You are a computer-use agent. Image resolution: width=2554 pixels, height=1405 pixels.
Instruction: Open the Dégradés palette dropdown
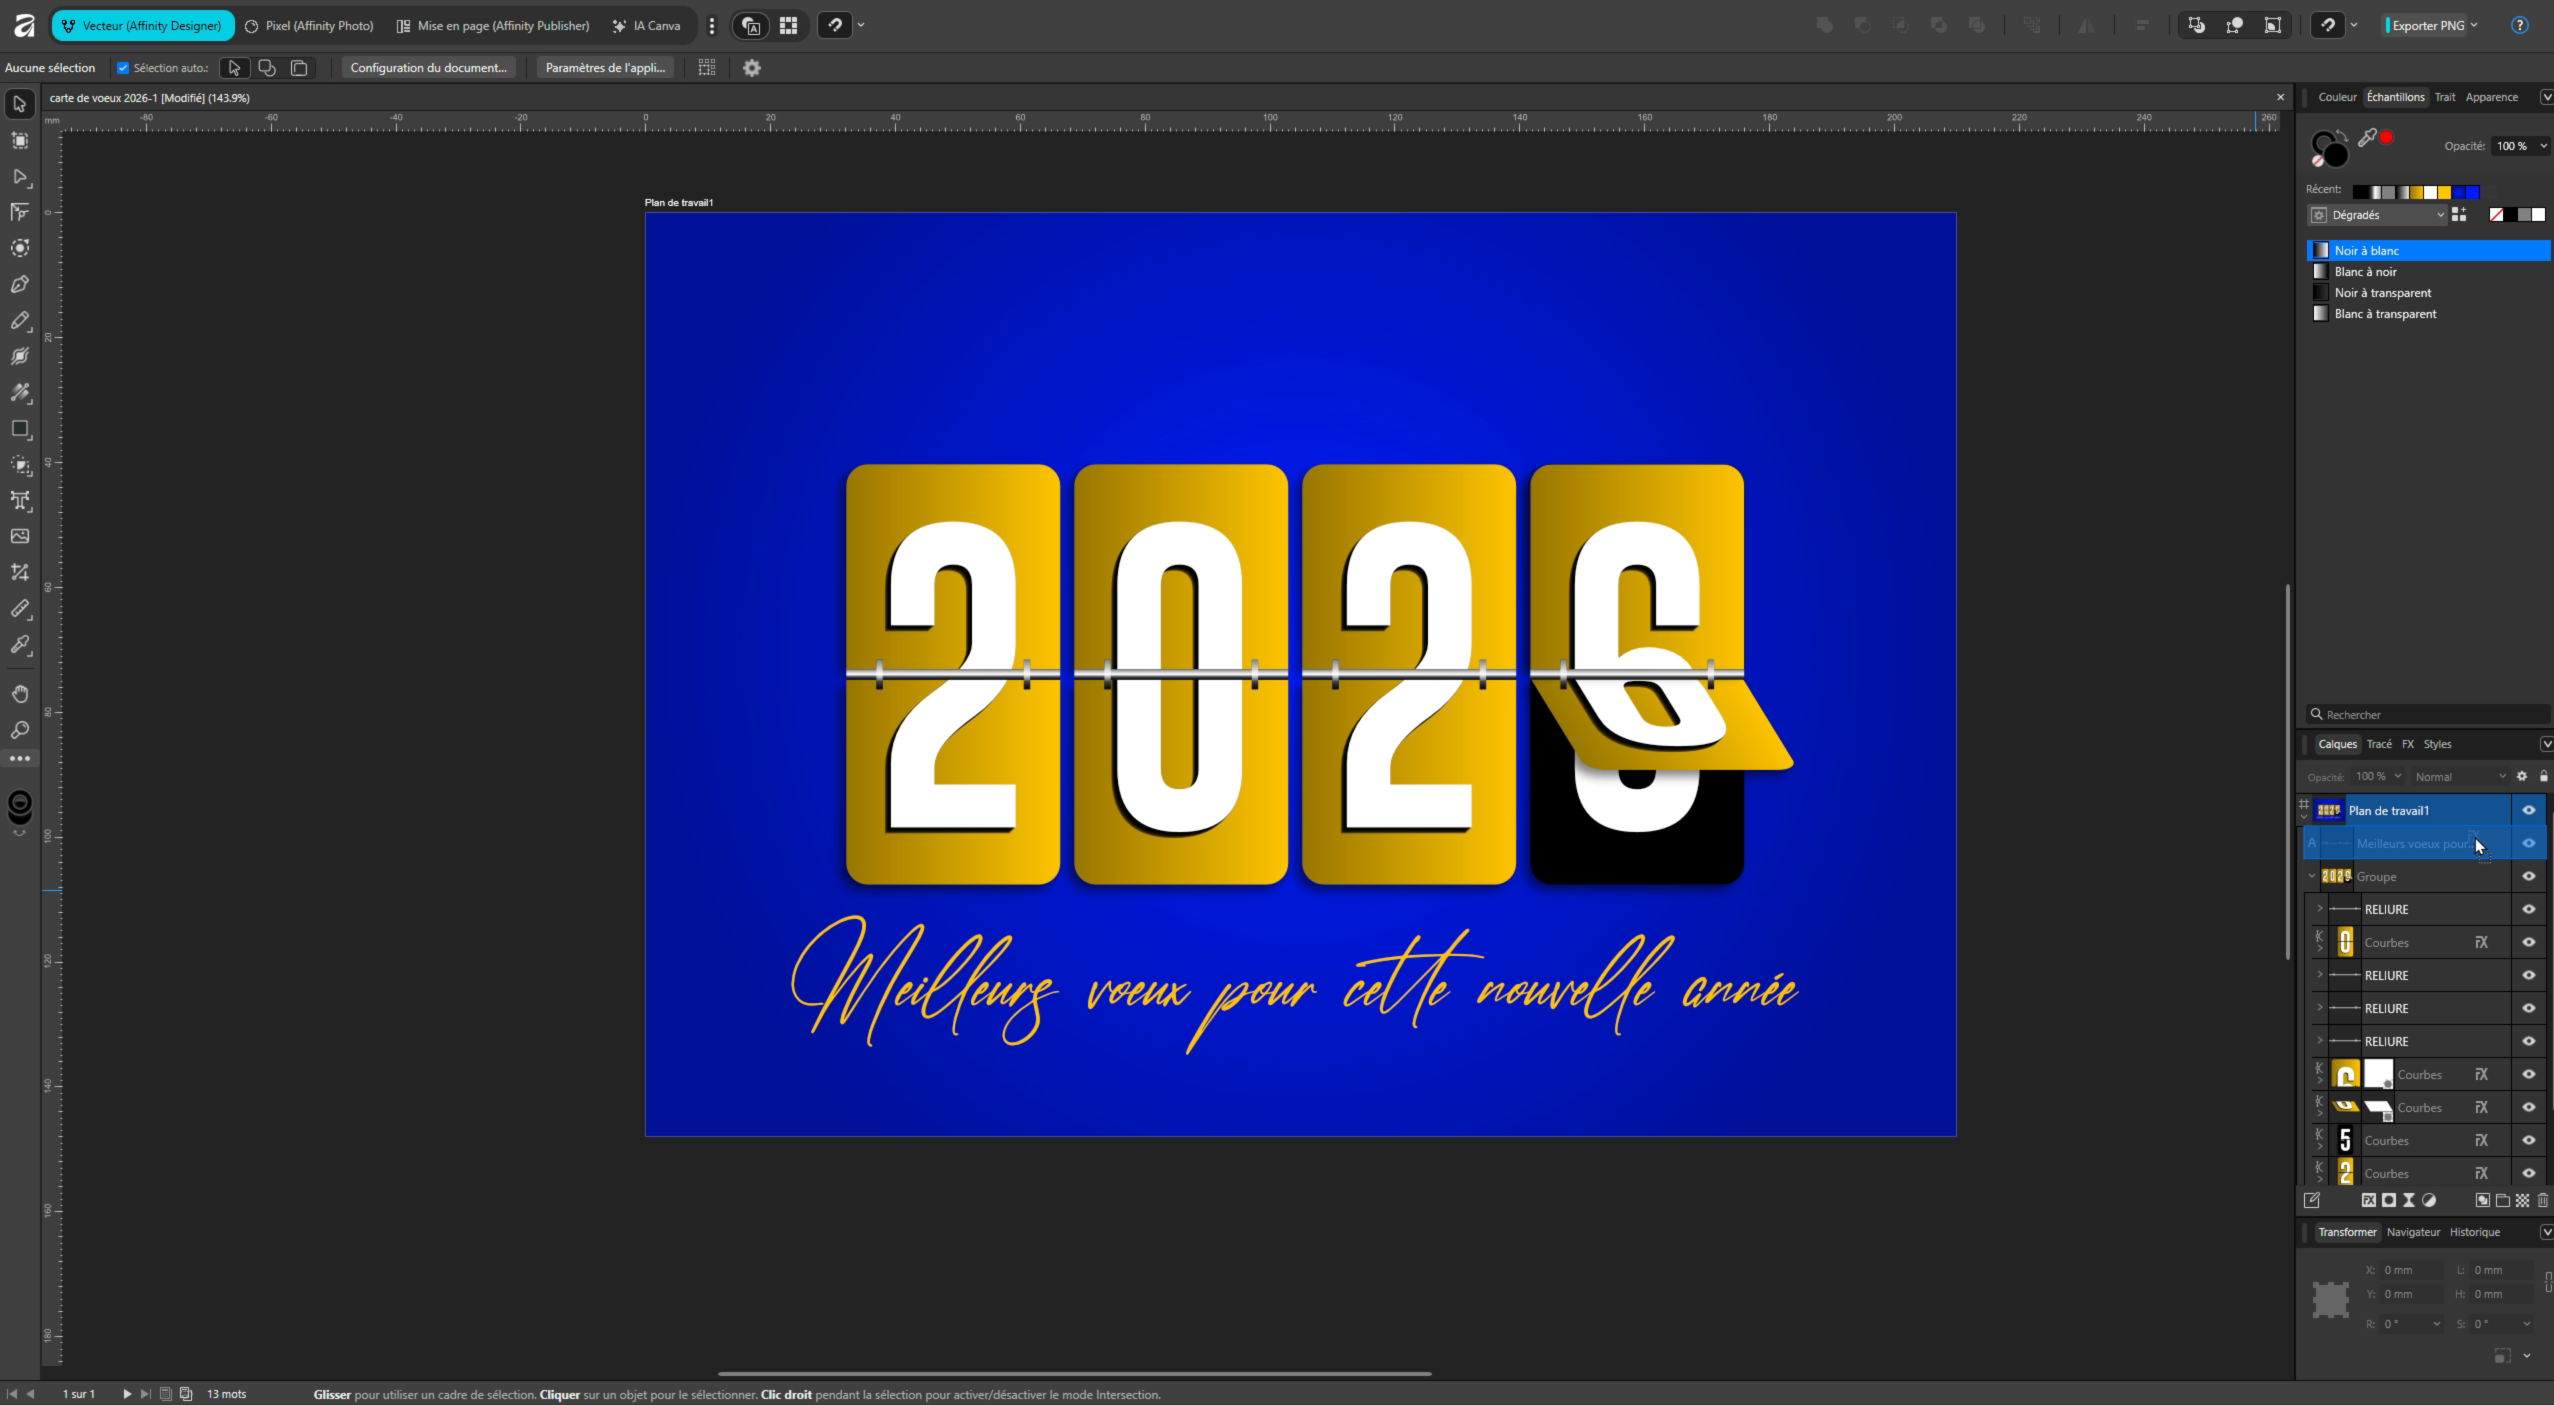2383,215
